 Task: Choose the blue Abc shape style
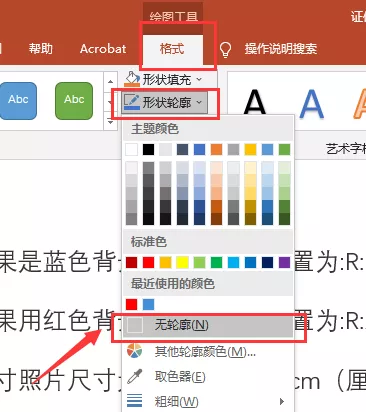18,101
